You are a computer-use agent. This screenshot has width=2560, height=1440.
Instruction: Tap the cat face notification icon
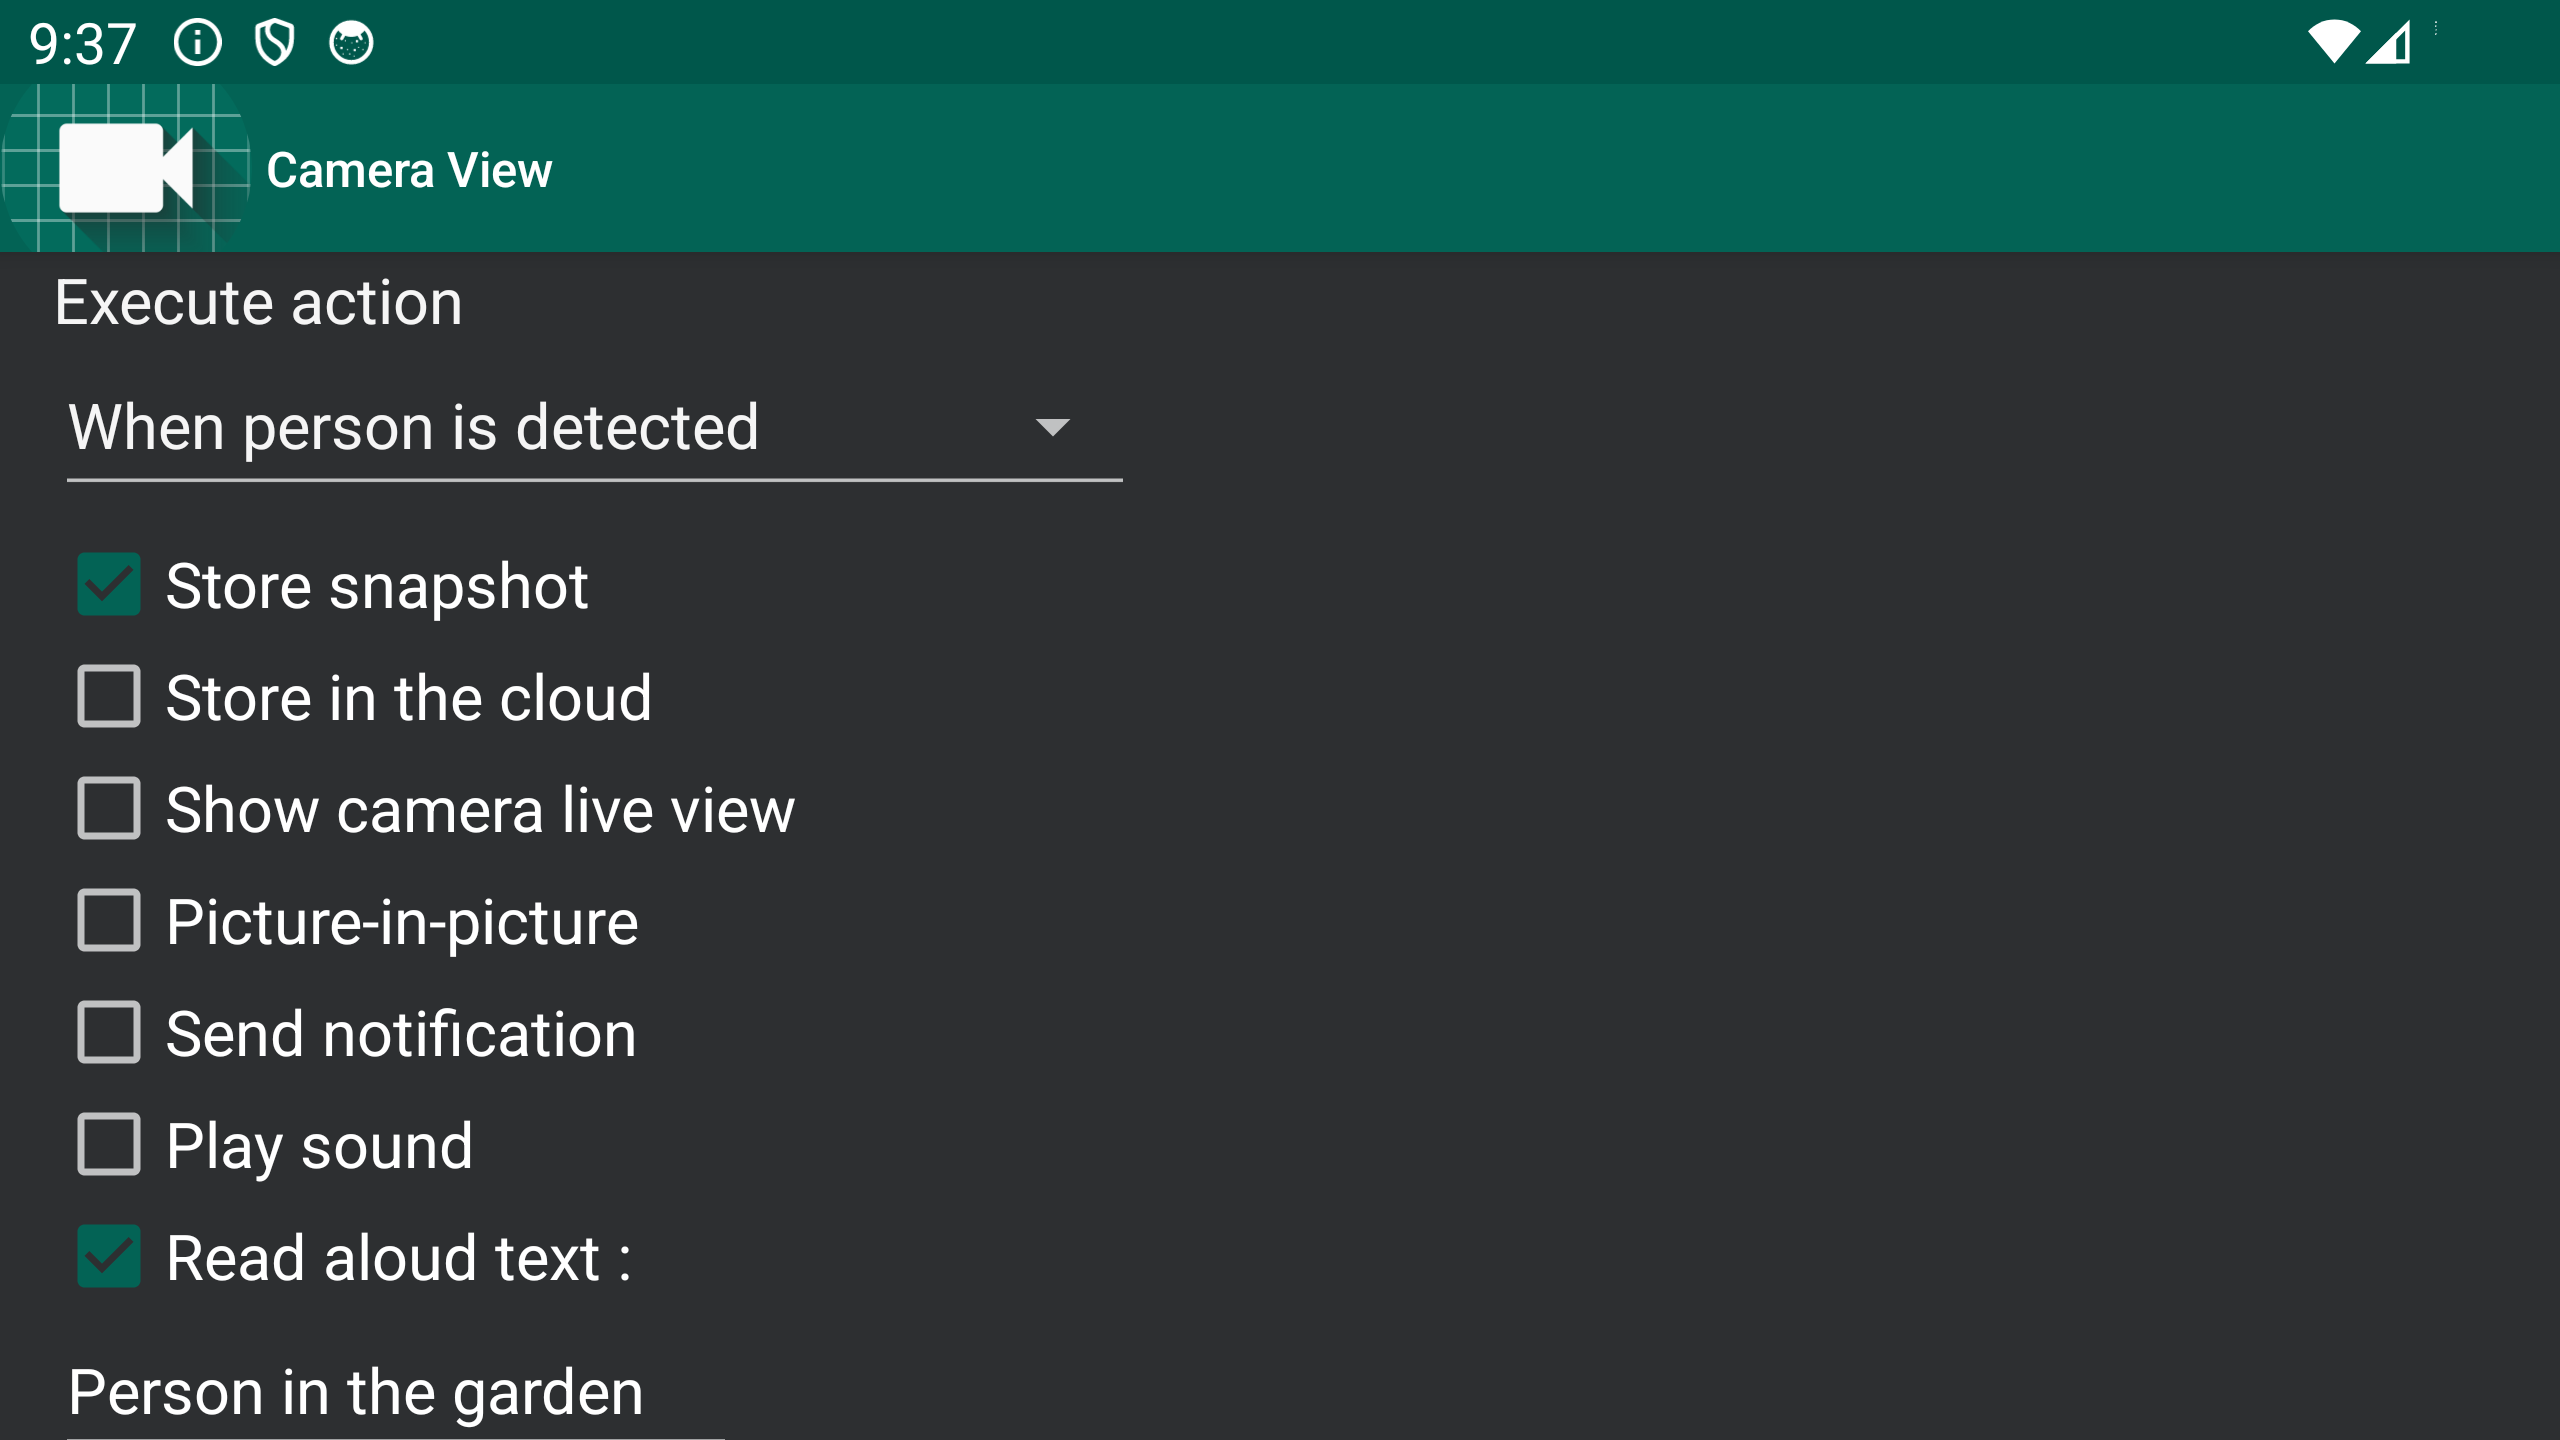[x=351, y=43]
